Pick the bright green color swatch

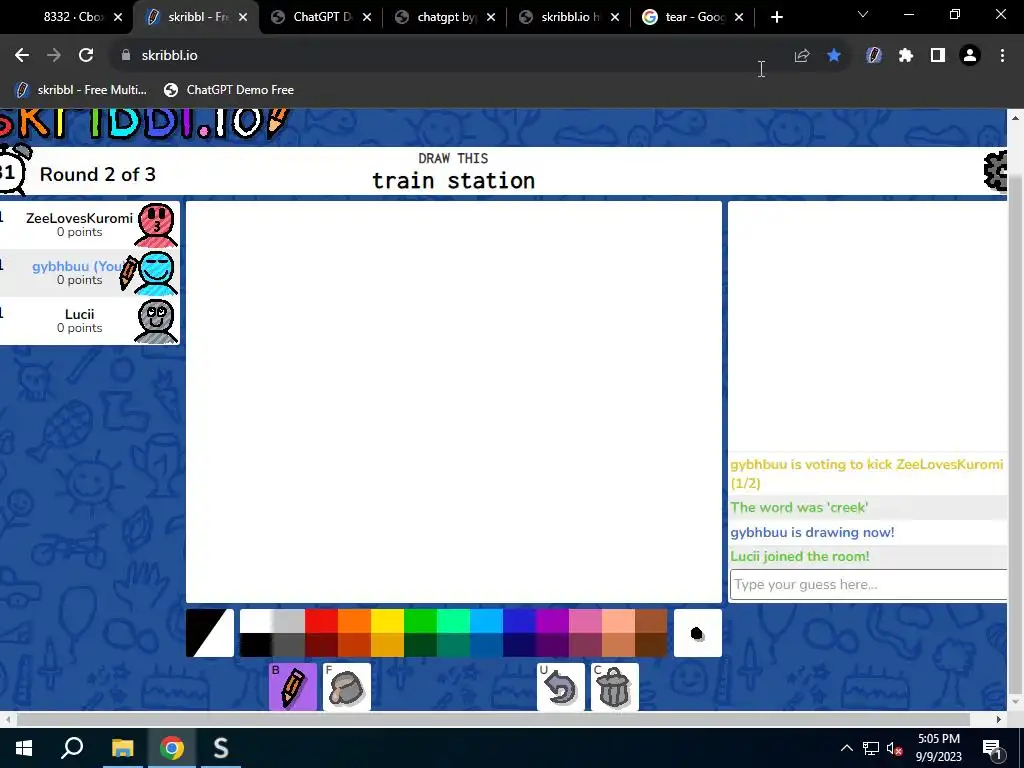[x=420, y=621]
